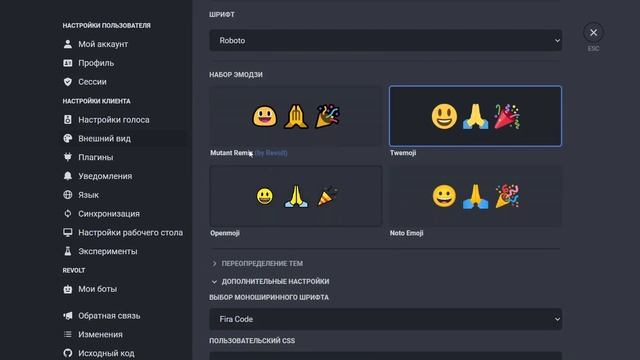The image size is (640, 360).
Task: Click the GitHub icon beside Исходный код
Action: (68, 353)
